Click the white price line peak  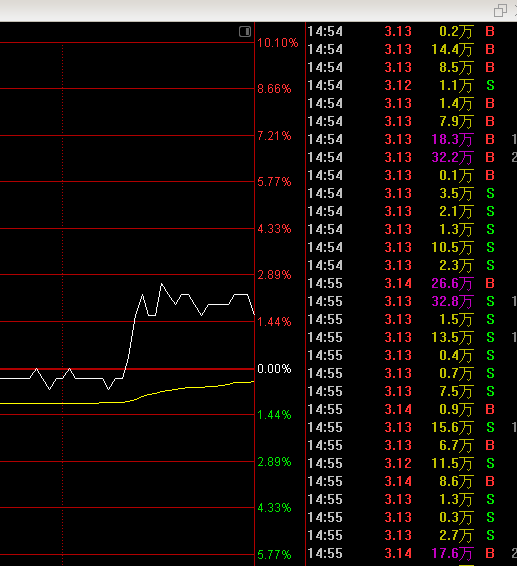[161, 284]
